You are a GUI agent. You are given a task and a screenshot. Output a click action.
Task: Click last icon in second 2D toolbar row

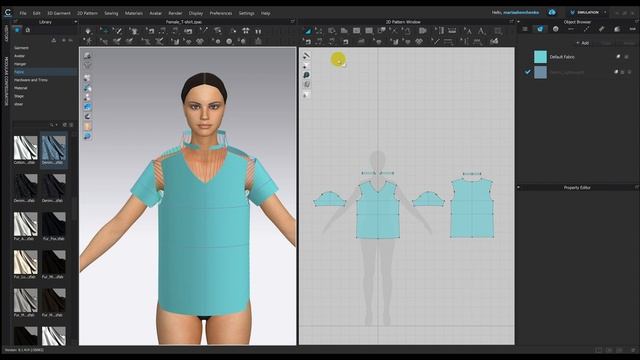(x=494, y=41)
